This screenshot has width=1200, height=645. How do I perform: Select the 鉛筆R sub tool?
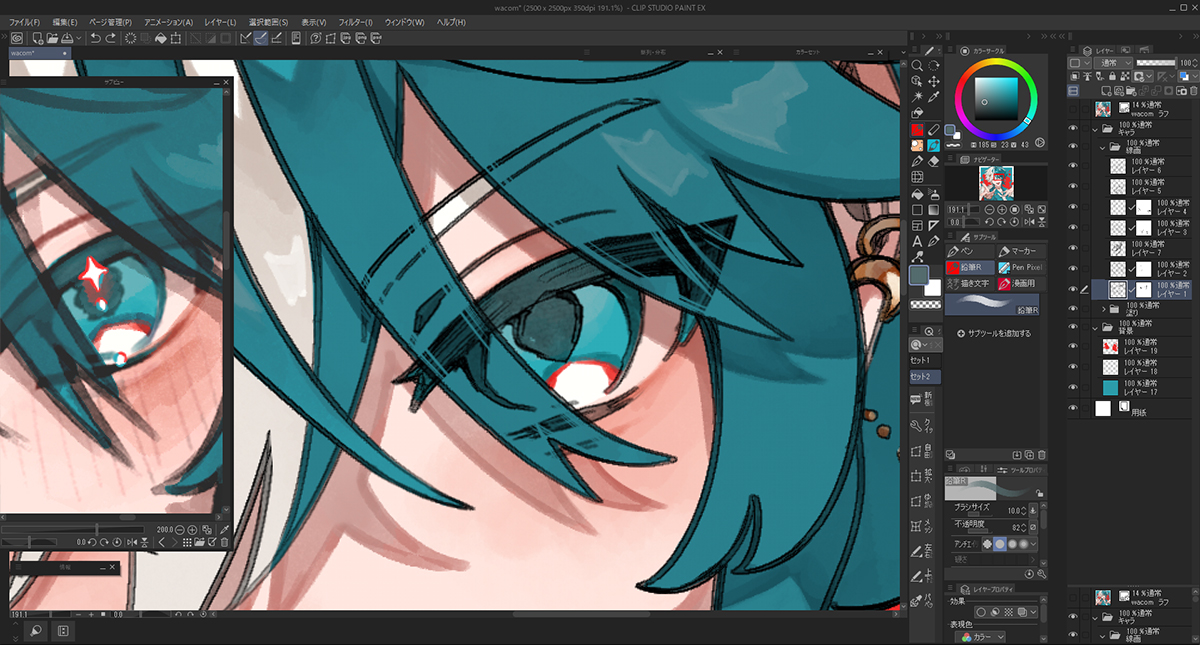pyautogui.click(x=970, y=268)
